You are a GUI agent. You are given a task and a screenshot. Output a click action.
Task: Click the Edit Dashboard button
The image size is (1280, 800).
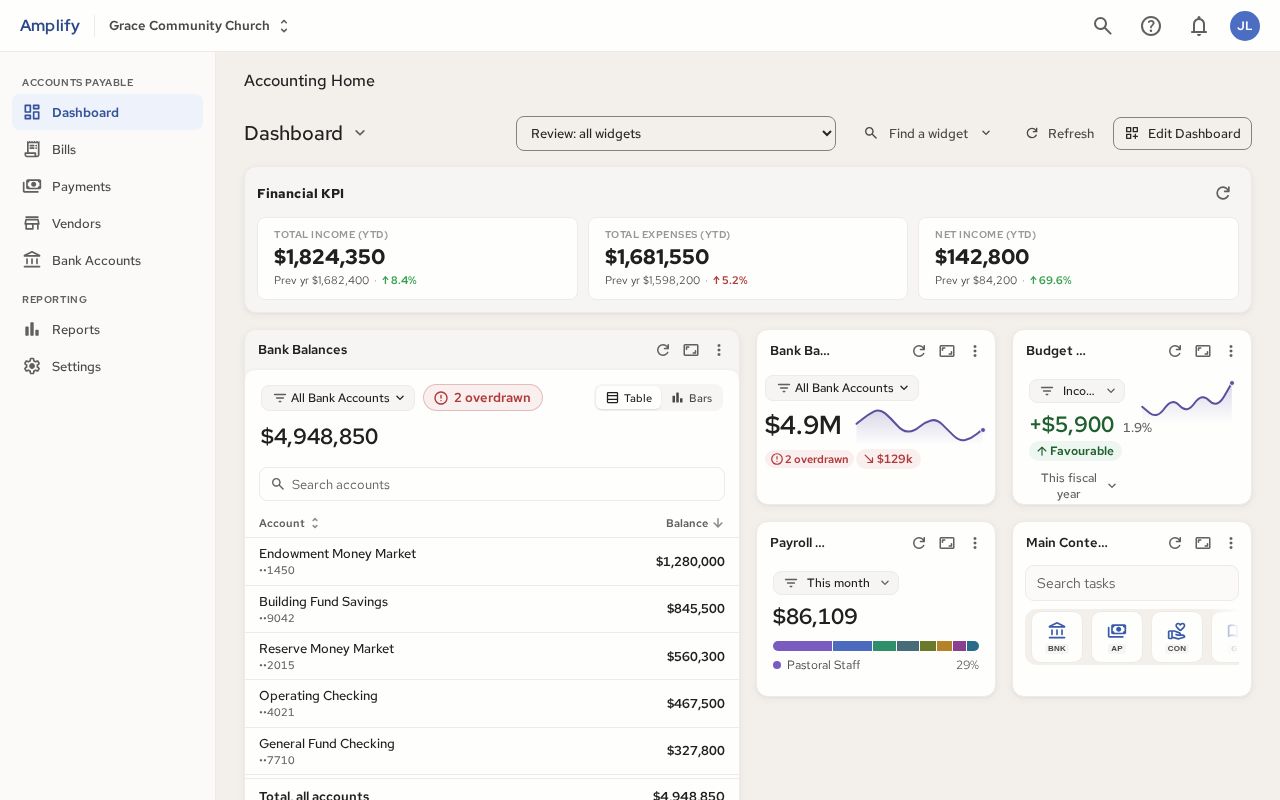click(x=1182, y=133)
